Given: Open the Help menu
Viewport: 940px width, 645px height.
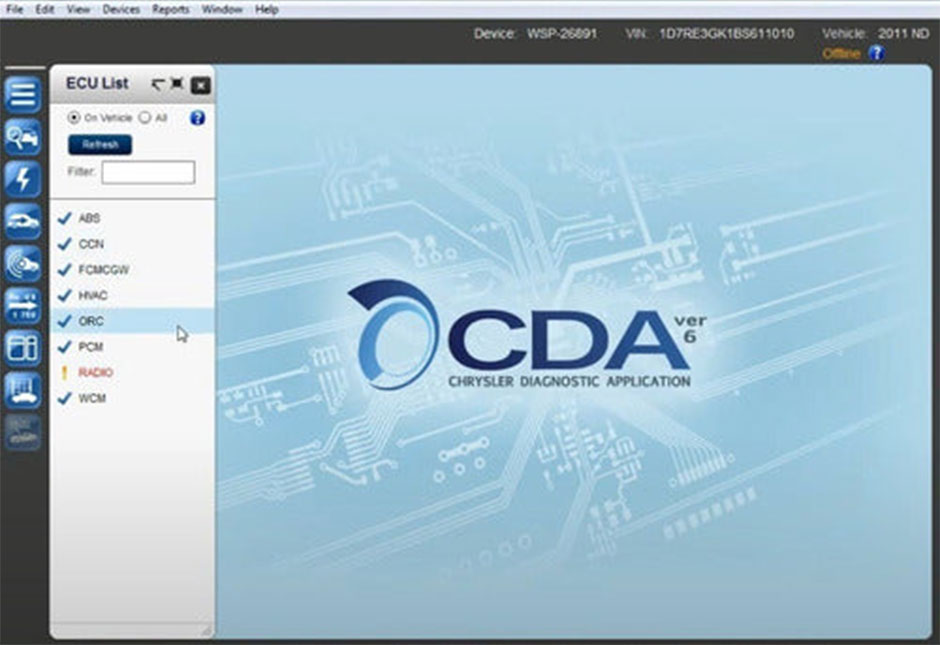Looking at the screenshot, I should point(267,10).
